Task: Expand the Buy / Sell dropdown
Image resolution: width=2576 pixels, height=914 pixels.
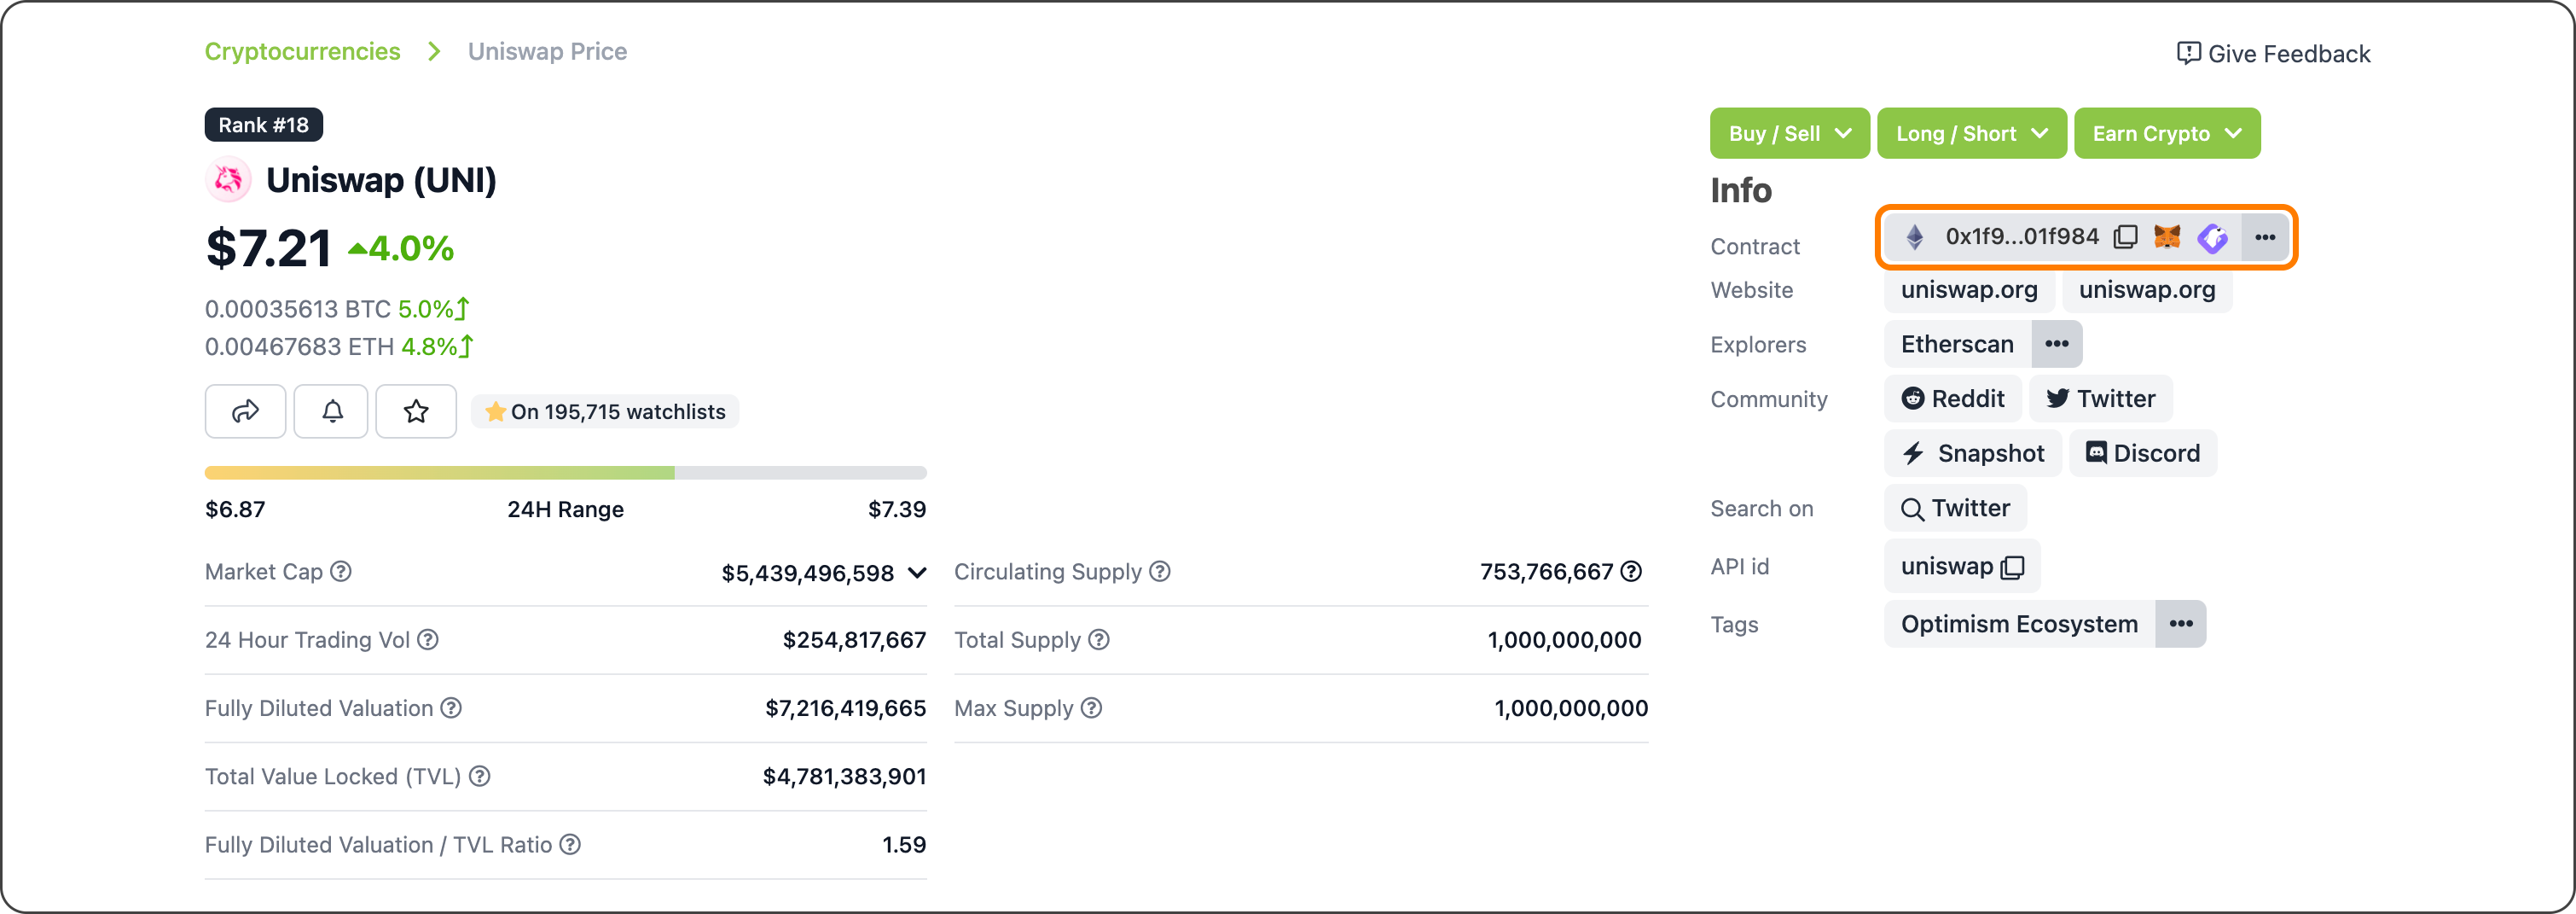Action: [1789, 133]
